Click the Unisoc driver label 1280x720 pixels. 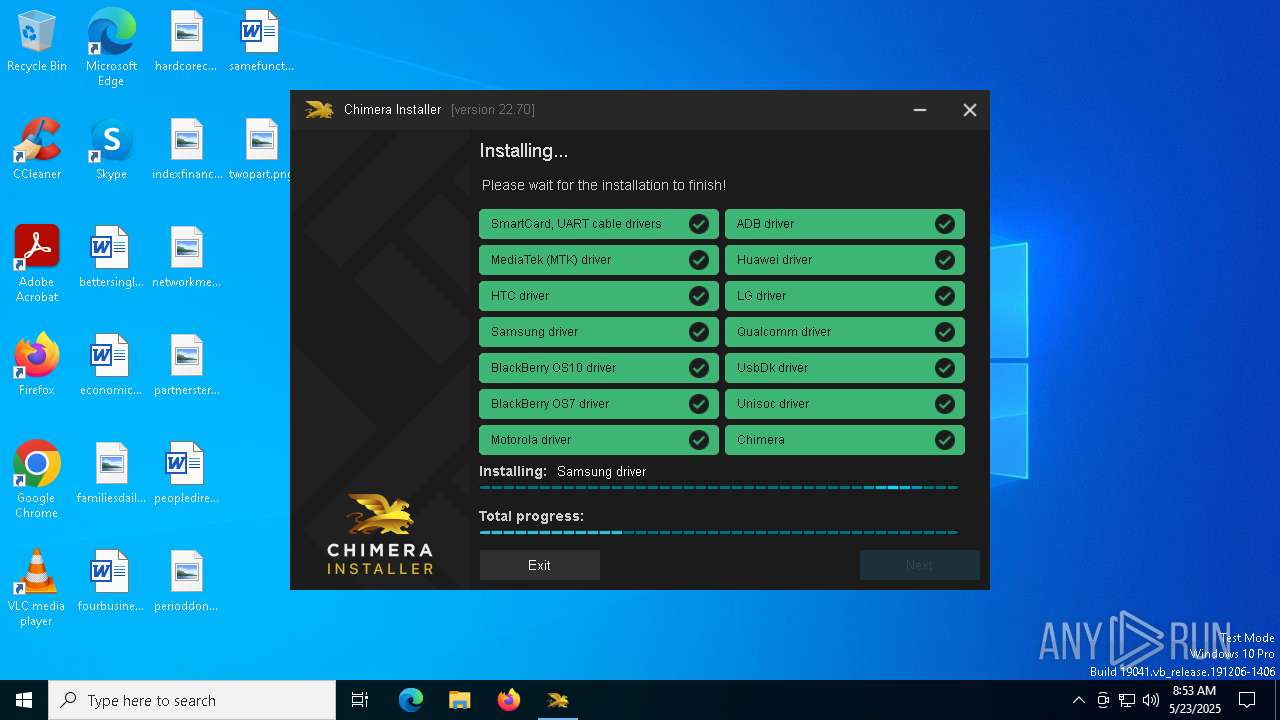tap(773, 404)
